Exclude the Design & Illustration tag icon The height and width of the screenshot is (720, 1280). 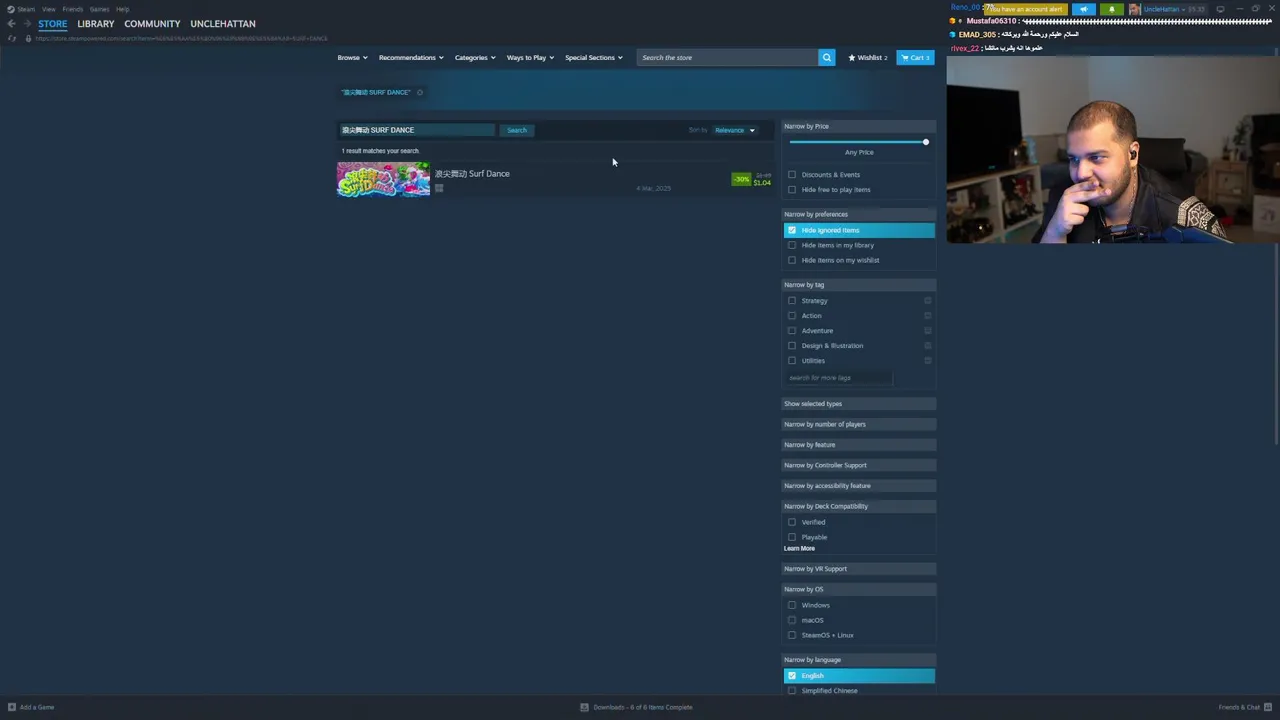[x=928, y=346]
